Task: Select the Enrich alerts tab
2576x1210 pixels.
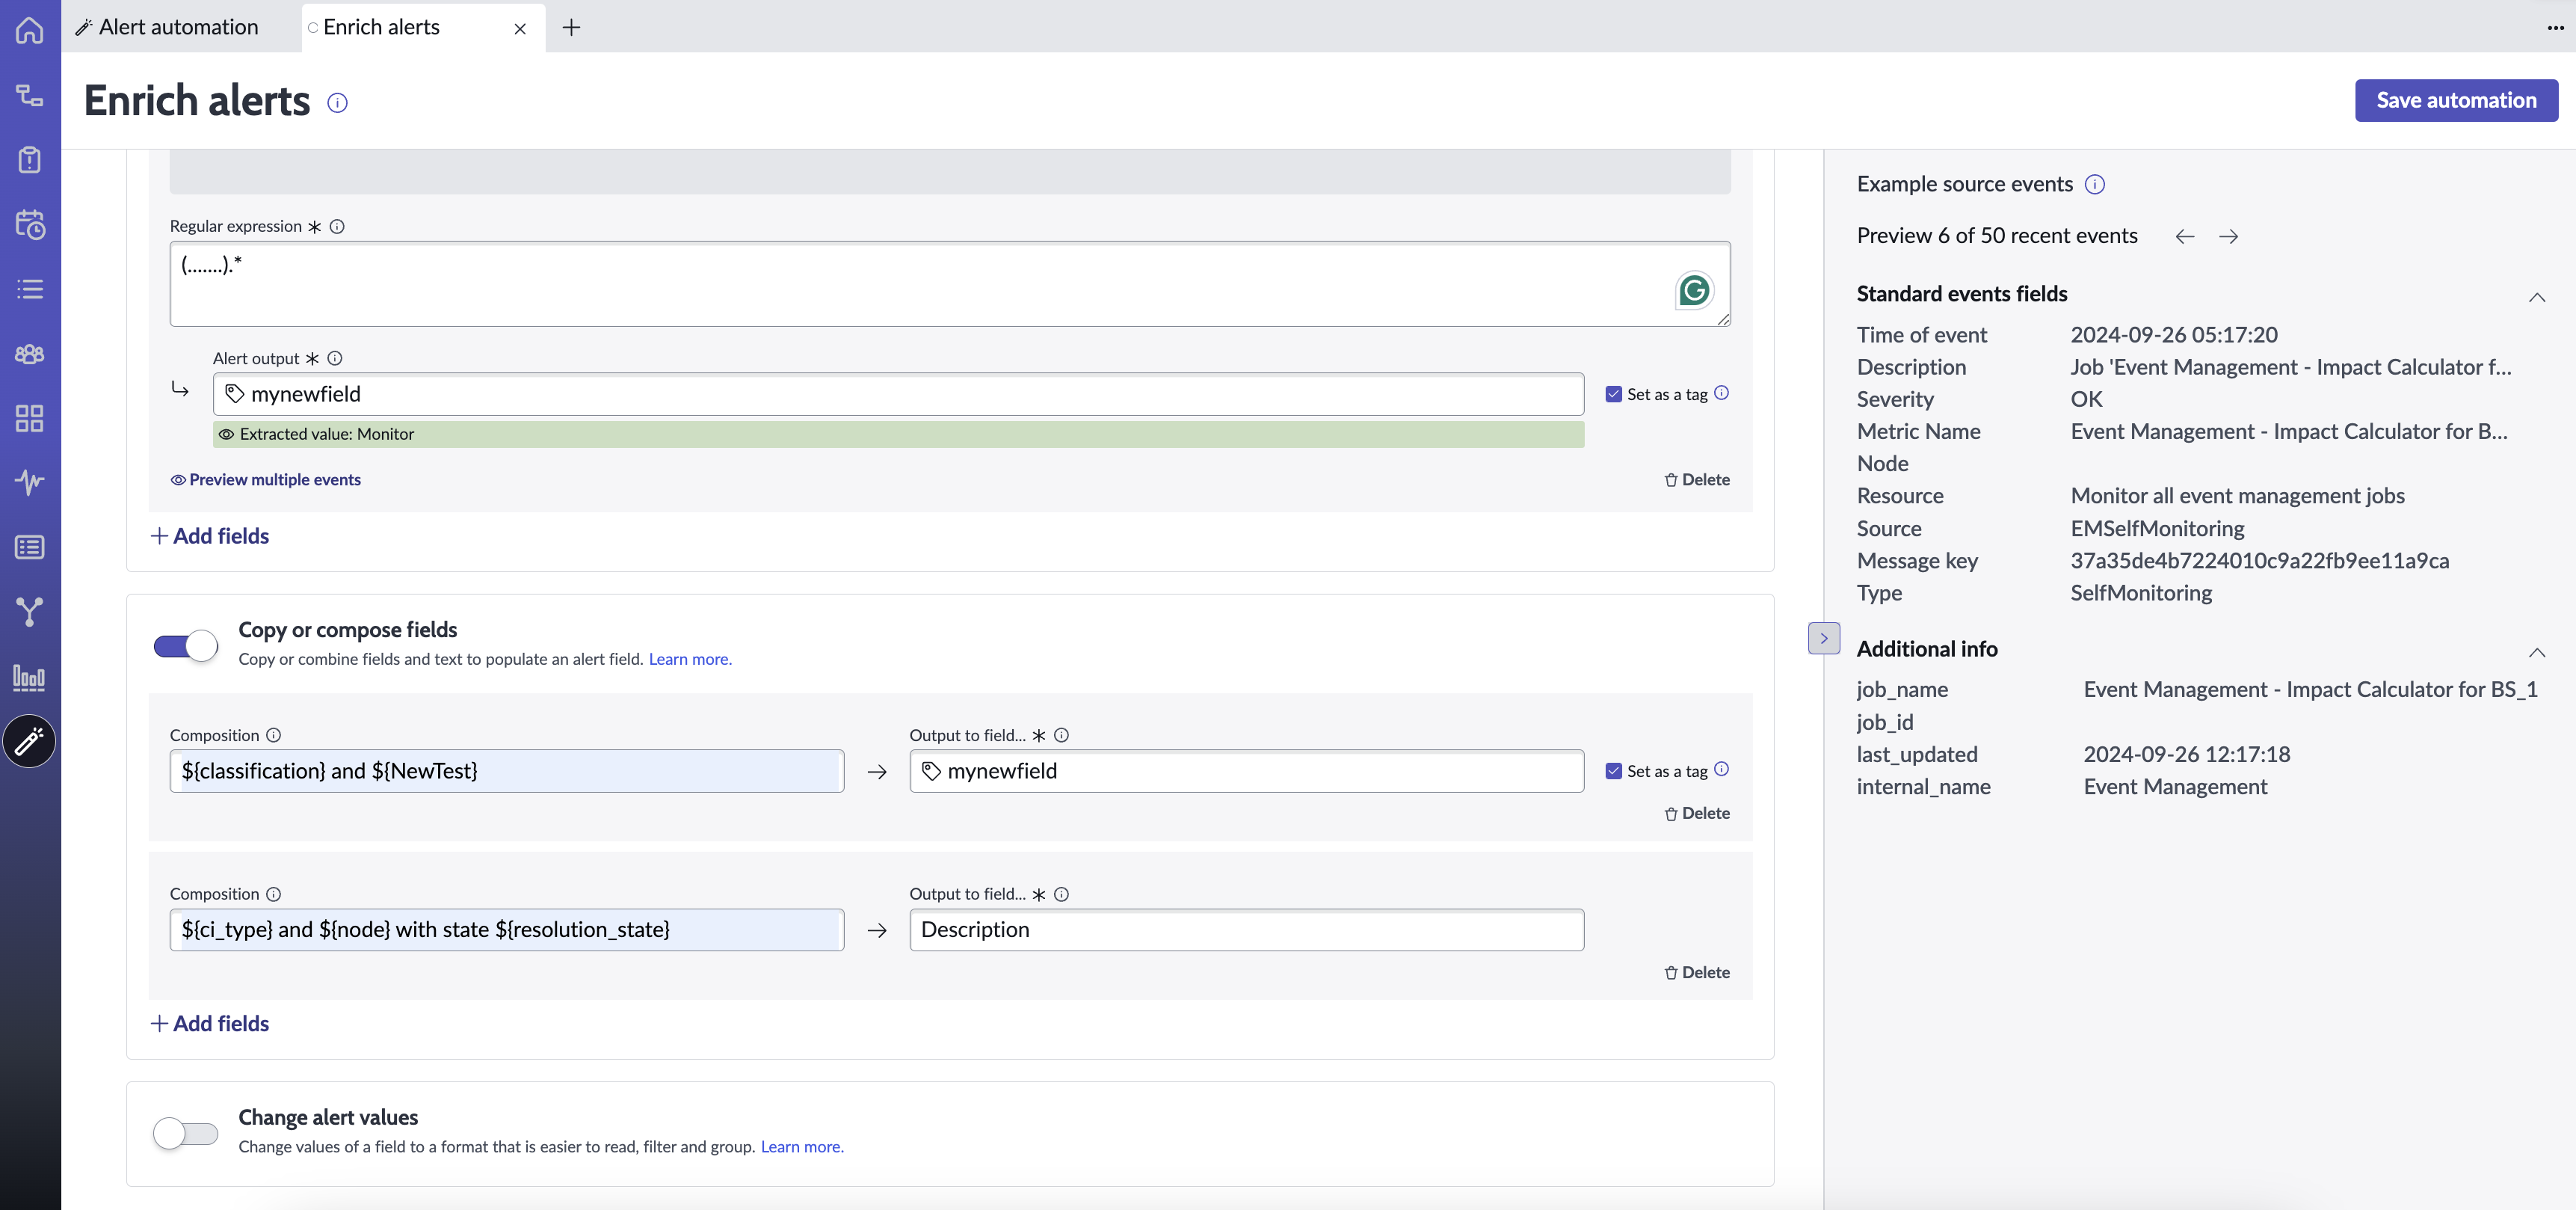Action: click(x=381, y=27)
